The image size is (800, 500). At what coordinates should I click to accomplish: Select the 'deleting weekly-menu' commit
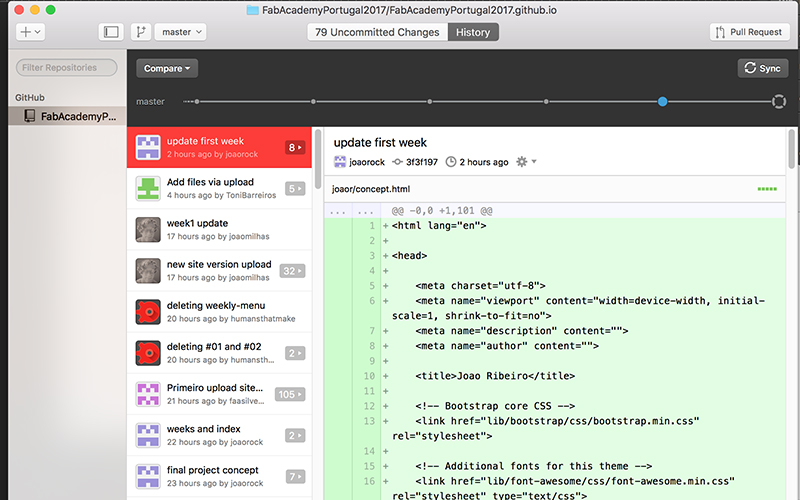click(x=219, y=312)
